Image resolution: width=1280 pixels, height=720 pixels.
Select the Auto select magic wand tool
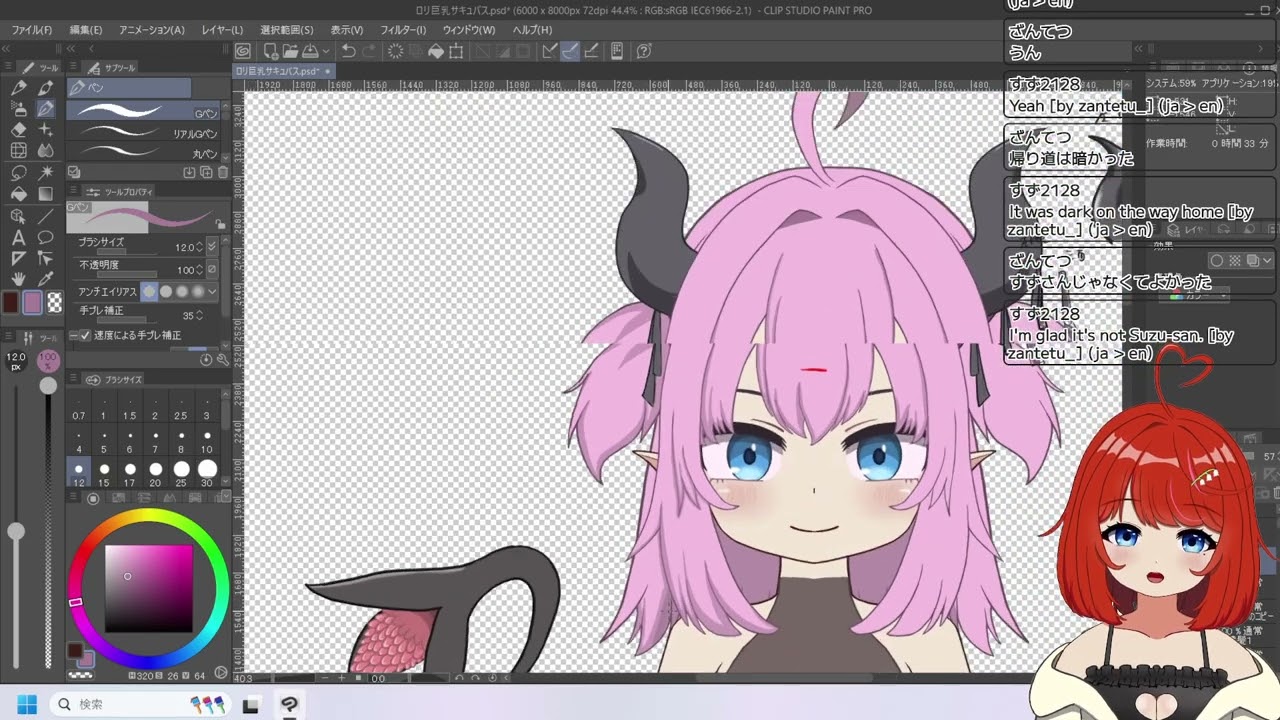[45, 173]
